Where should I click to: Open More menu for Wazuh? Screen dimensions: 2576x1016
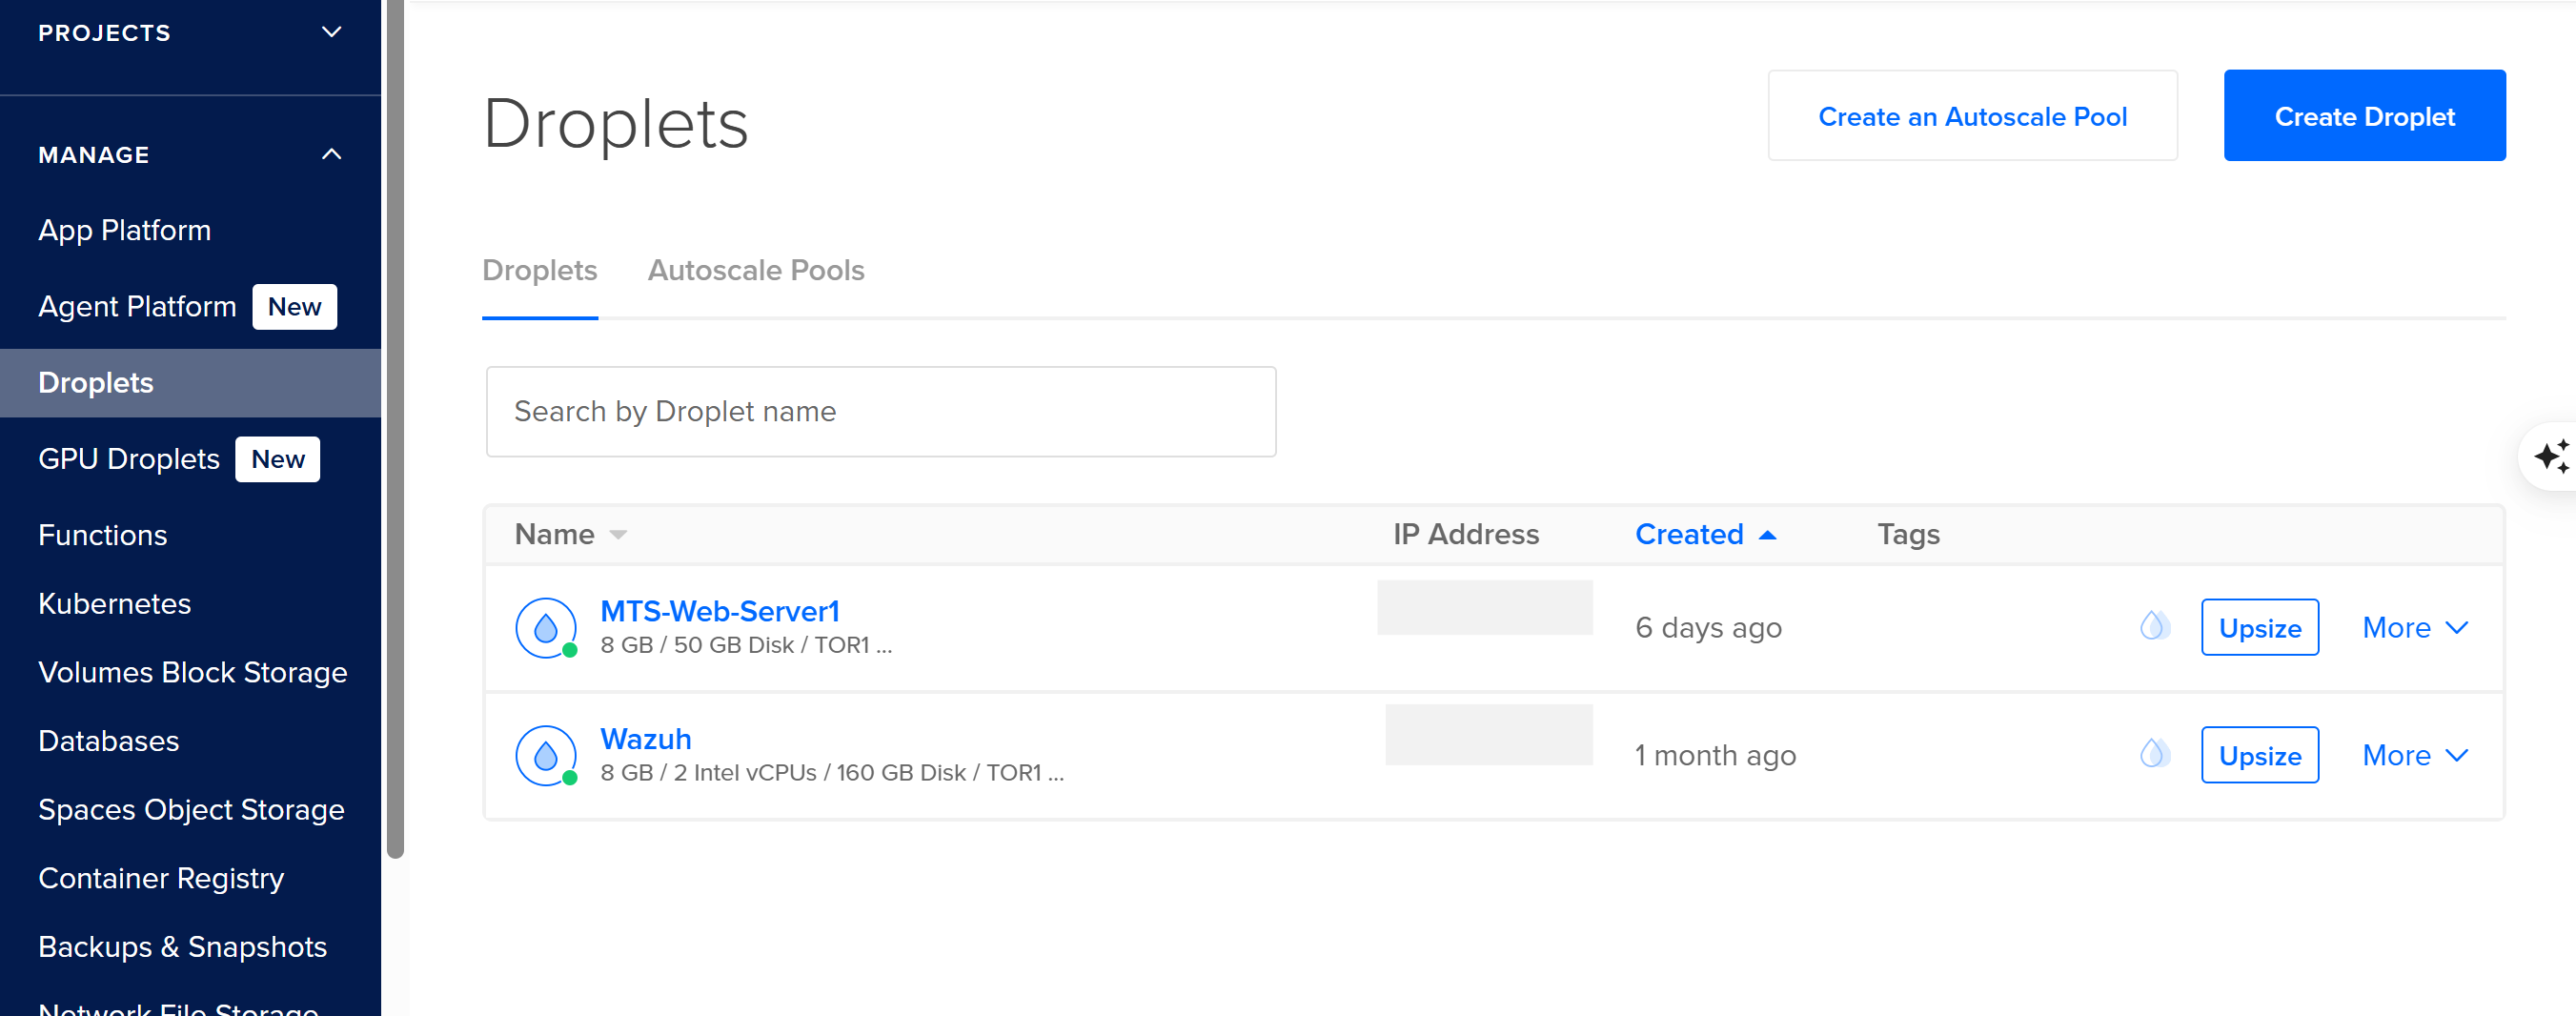(2415, 756)
